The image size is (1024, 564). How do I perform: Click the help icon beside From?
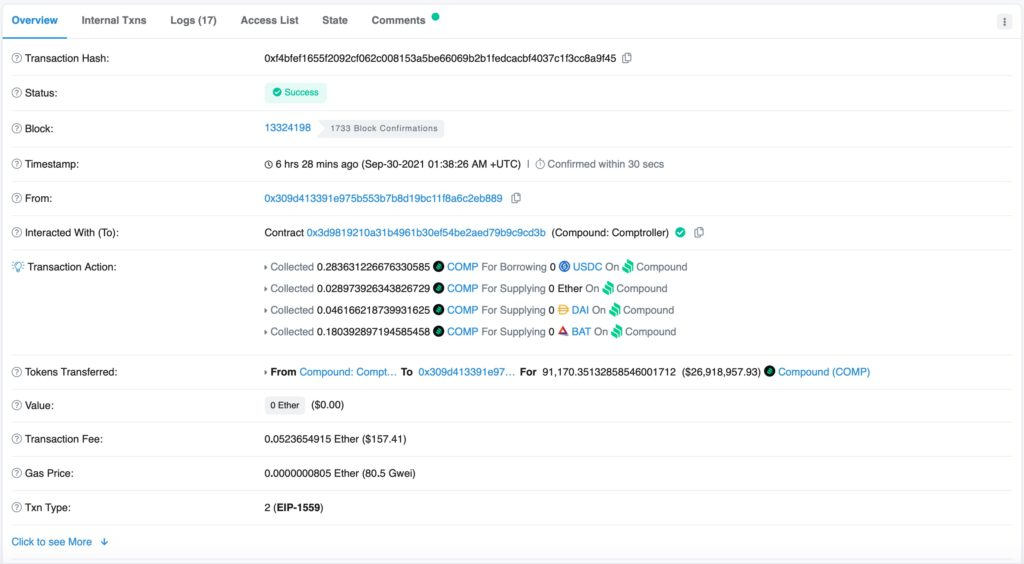(17, 198)
